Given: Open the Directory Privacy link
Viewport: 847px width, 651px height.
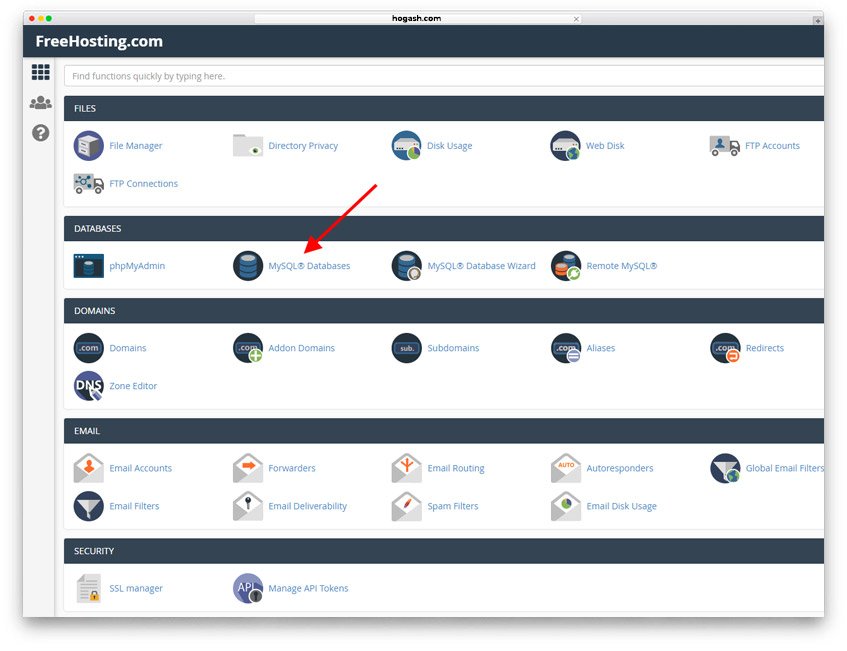Looking at the screenshot, I should (x=303, y=146).
